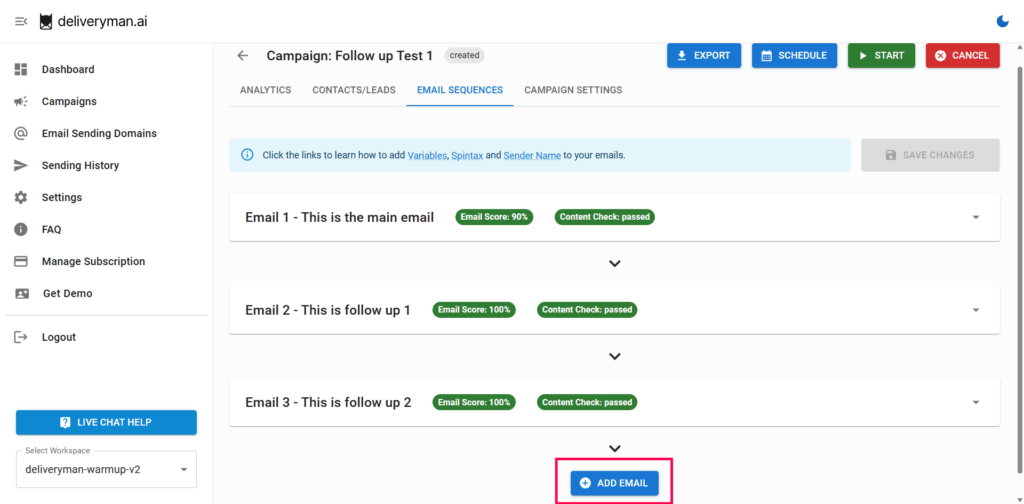Viewport: 1024px width, 504px height.
Task: Open the Variables help link
Action: [x=428, y=155]
